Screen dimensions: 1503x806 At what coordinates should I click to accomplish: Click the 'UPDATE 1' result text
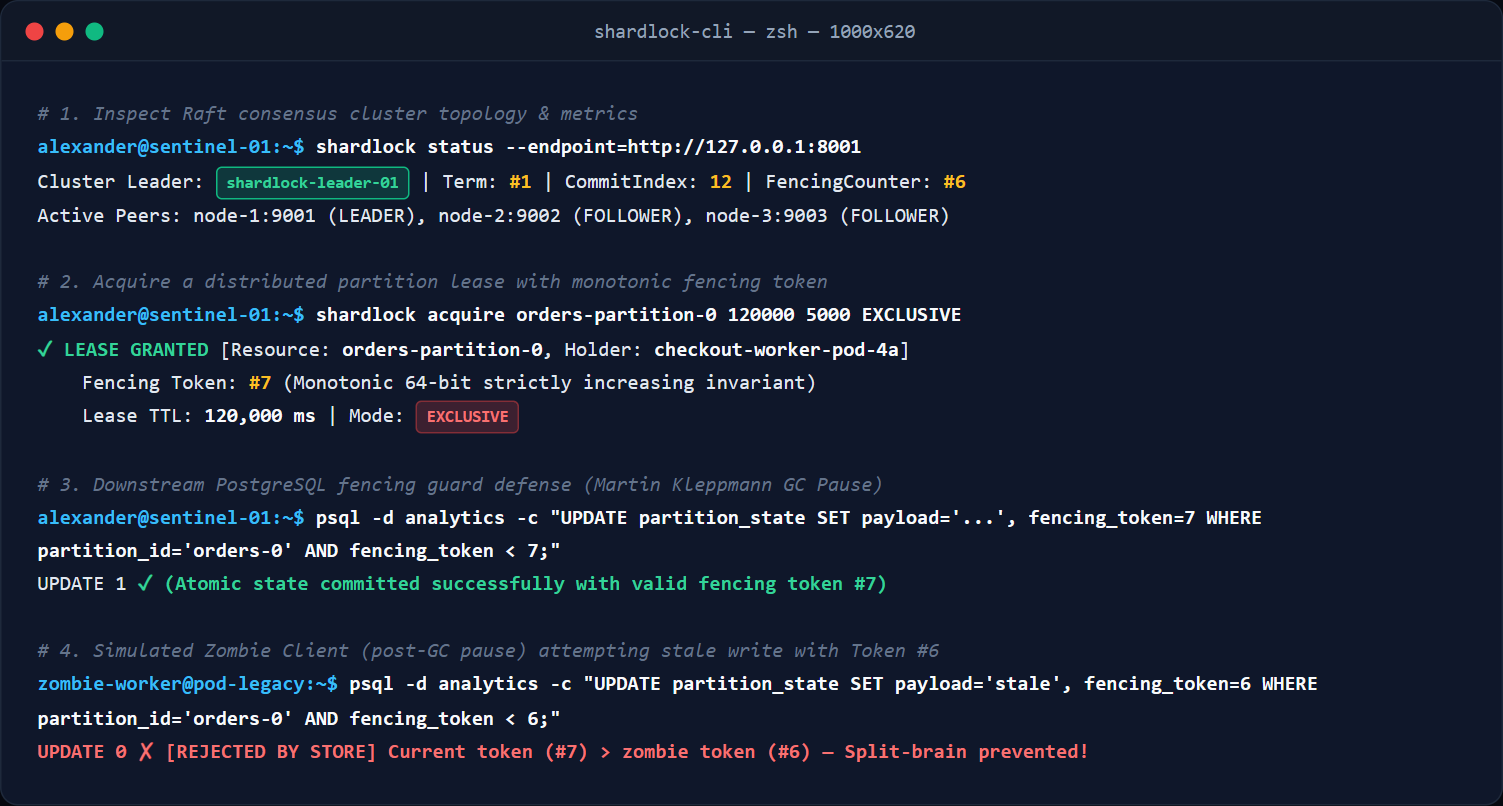(81, 584)
